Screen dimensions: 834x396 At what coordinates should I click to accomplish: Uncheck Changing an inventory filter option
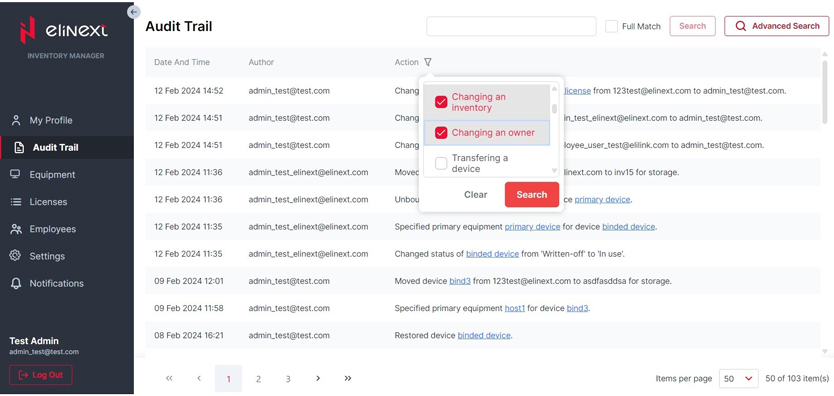click(441, 102)
